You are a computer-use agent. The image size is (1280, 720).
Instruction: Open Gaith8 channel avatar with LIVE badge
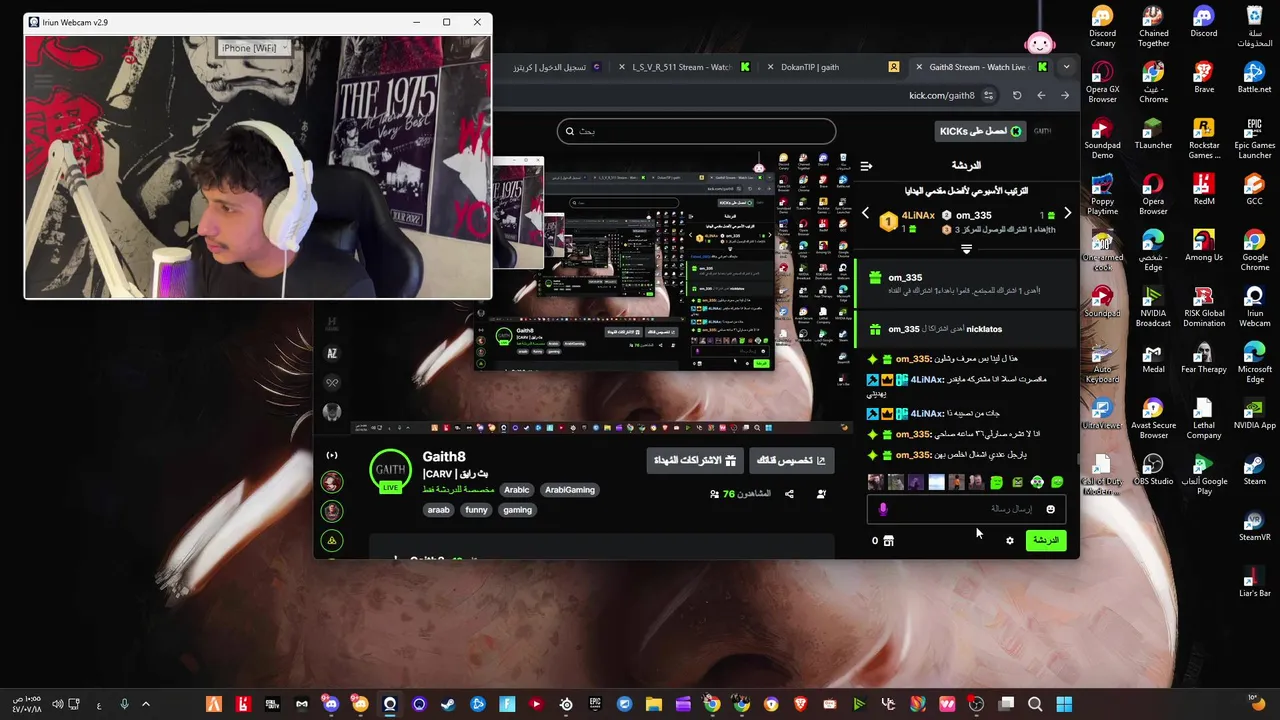click(x=390, y=473)
